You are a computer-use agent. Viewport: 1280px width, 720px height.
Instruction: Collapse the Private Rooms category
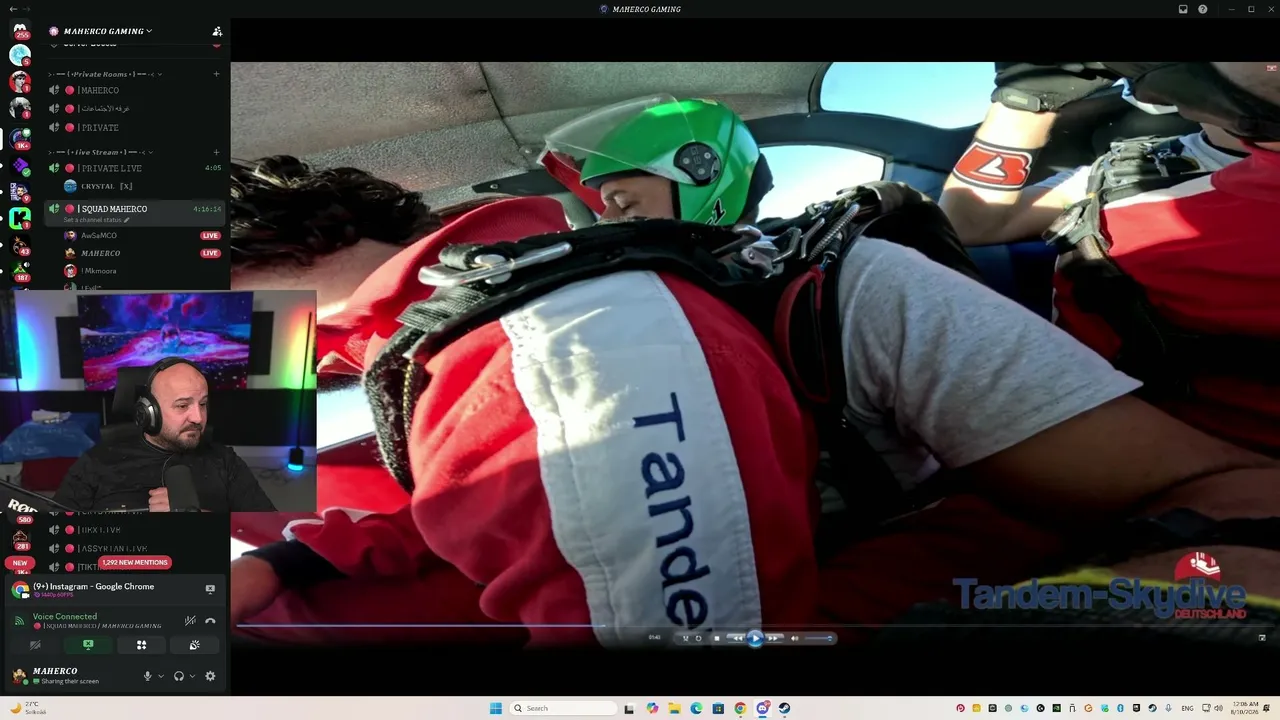pyautogui.click(x=105, y=74)
